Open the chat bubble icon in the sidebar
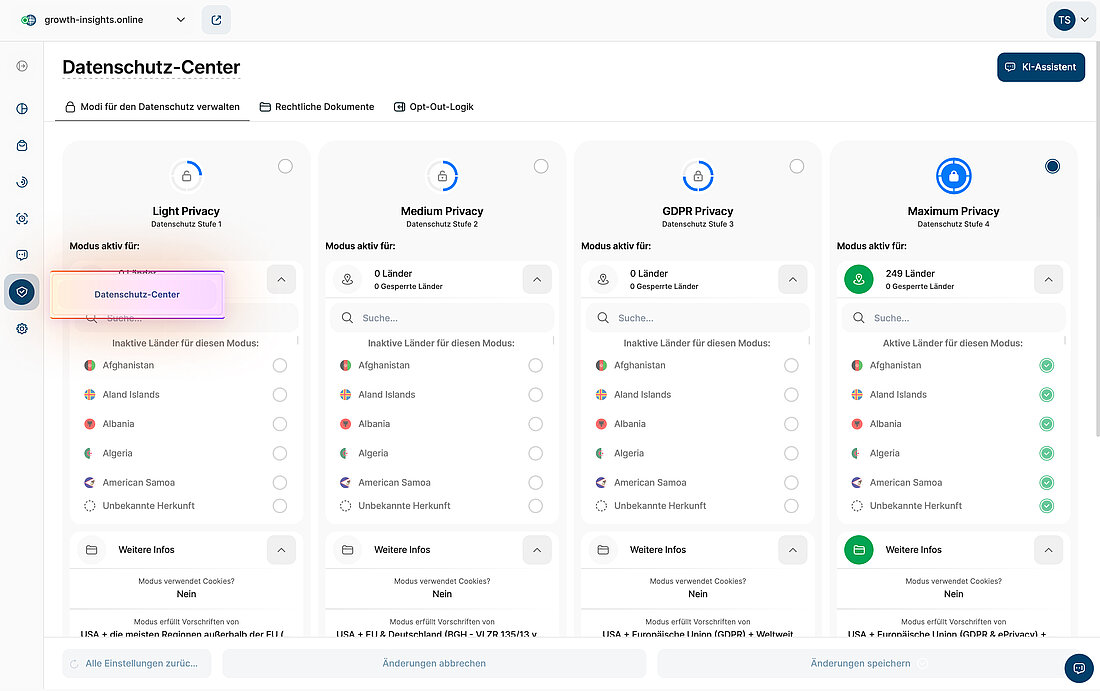This screenshot has width=1100, height=691. 22,254
